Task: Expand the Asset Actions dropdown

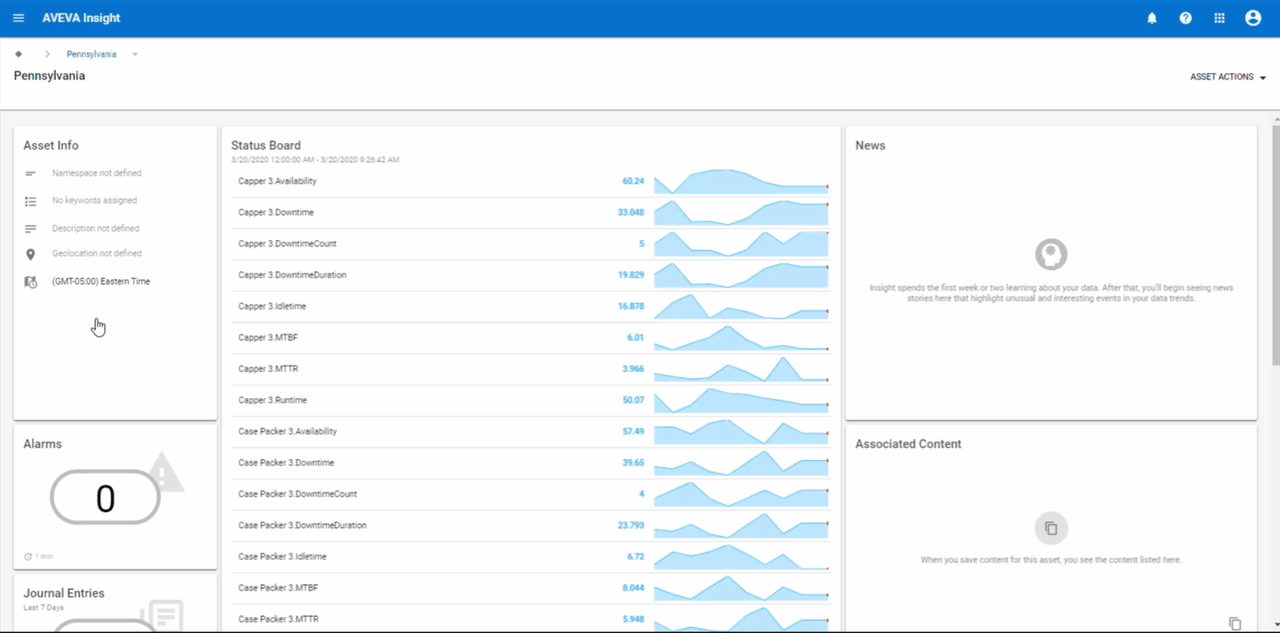Action: [1227, 77]
